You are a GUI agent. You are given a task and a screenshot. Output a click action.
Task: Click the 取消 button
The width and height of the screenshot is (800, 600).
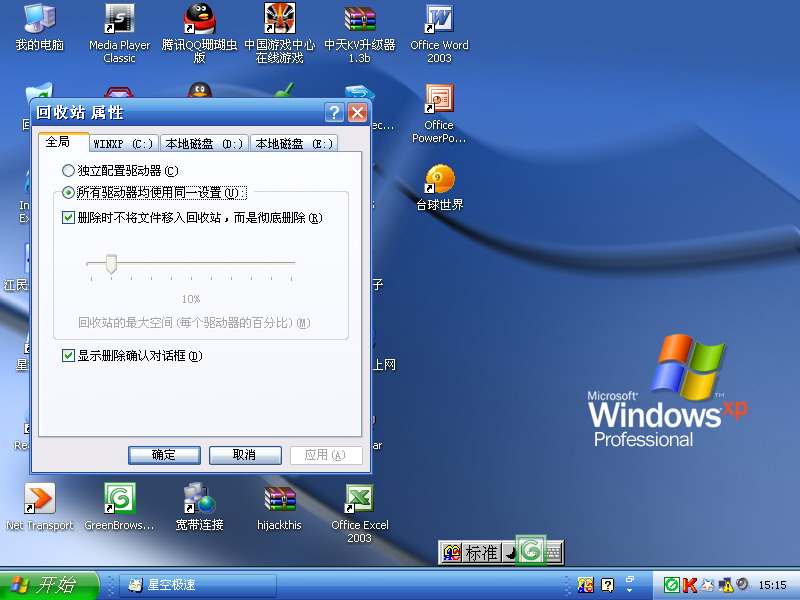(x=244, y=455)
